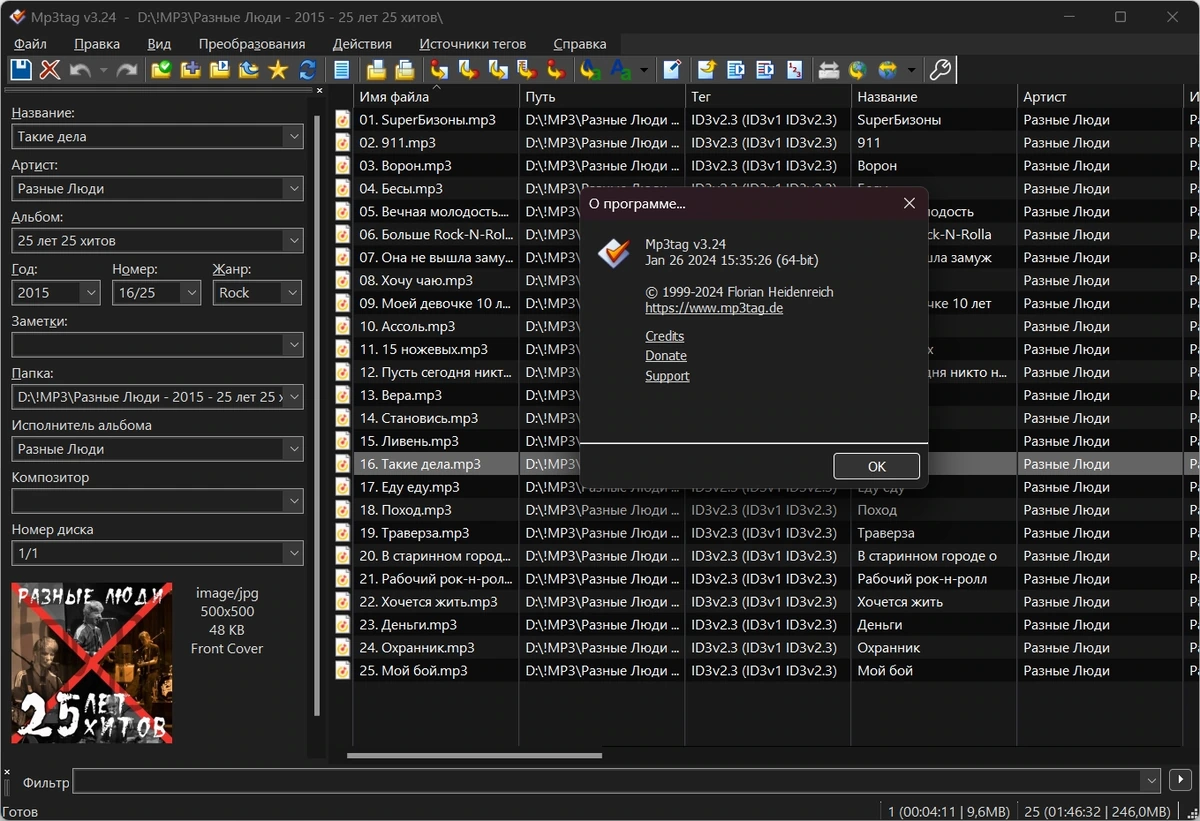The width and height of the screenshot is (1200, 821).
Task: Open the Год dropdown showing 2015
Action: [x=91, y=292]
